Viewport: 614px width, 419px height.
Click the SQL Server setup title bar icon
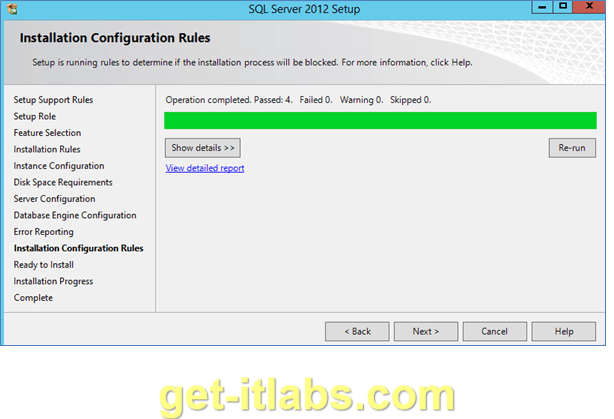tap(12, 9)
